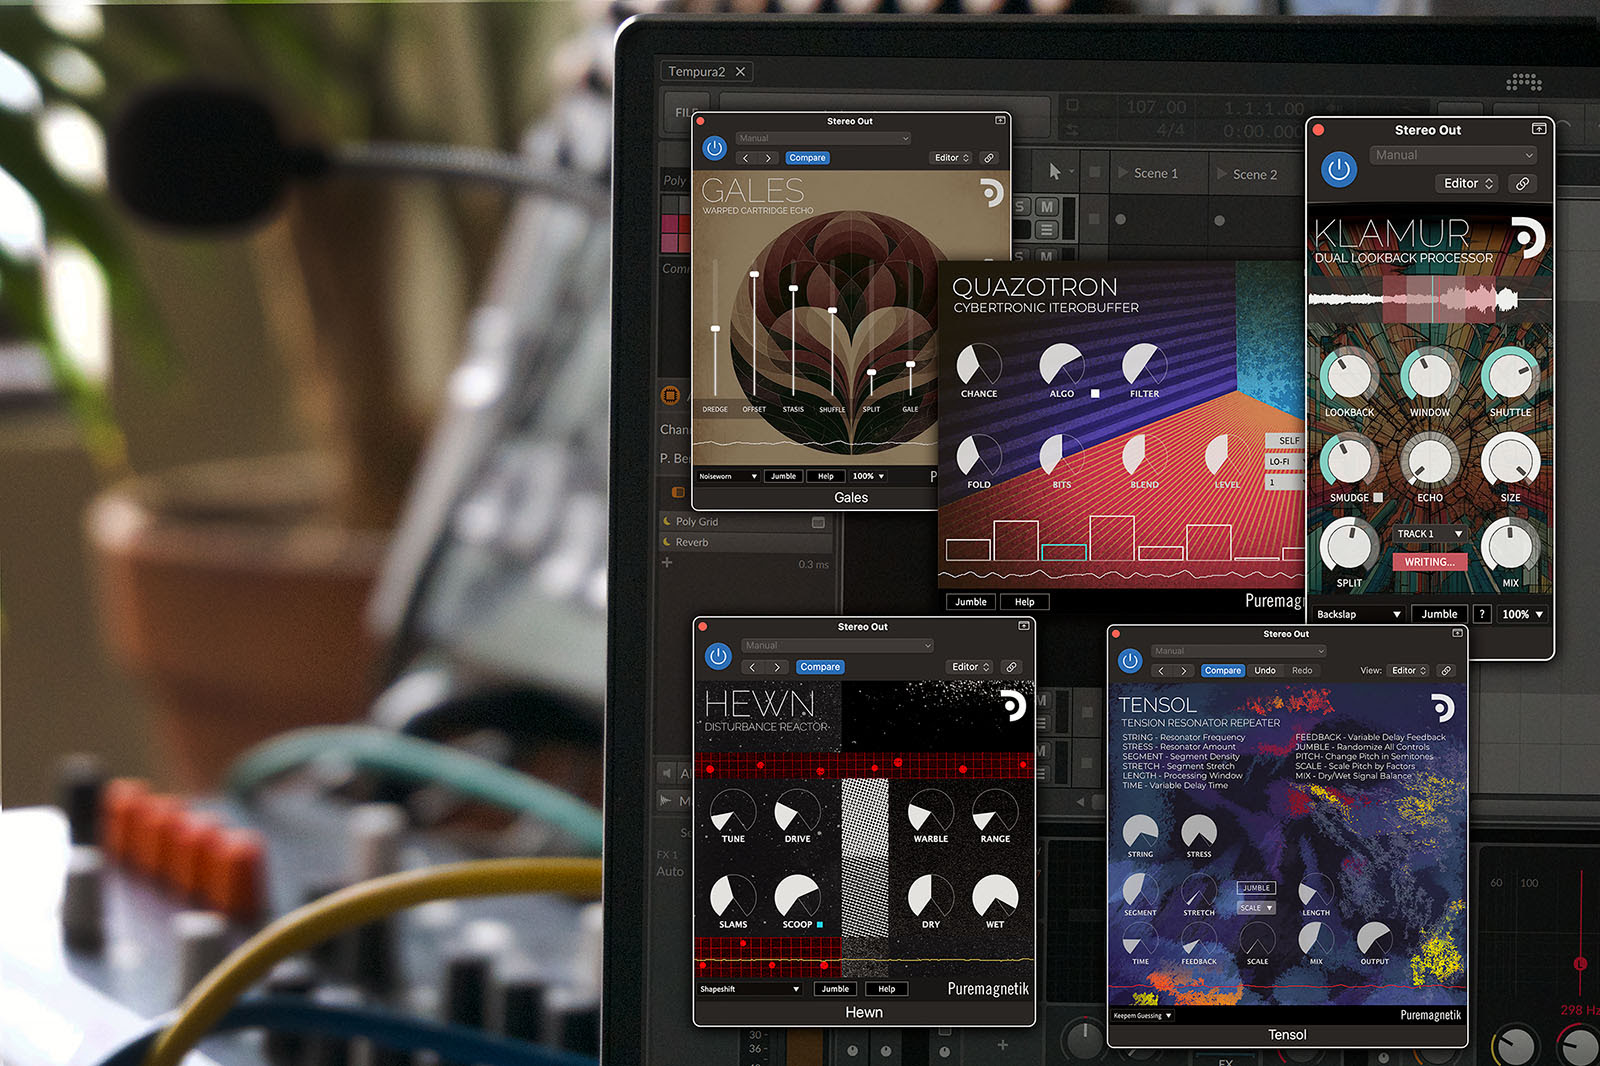Toggle the ALGO checkbox in Quazotron
This screenshot has width=1600, height=1066.
point(1095,394)
